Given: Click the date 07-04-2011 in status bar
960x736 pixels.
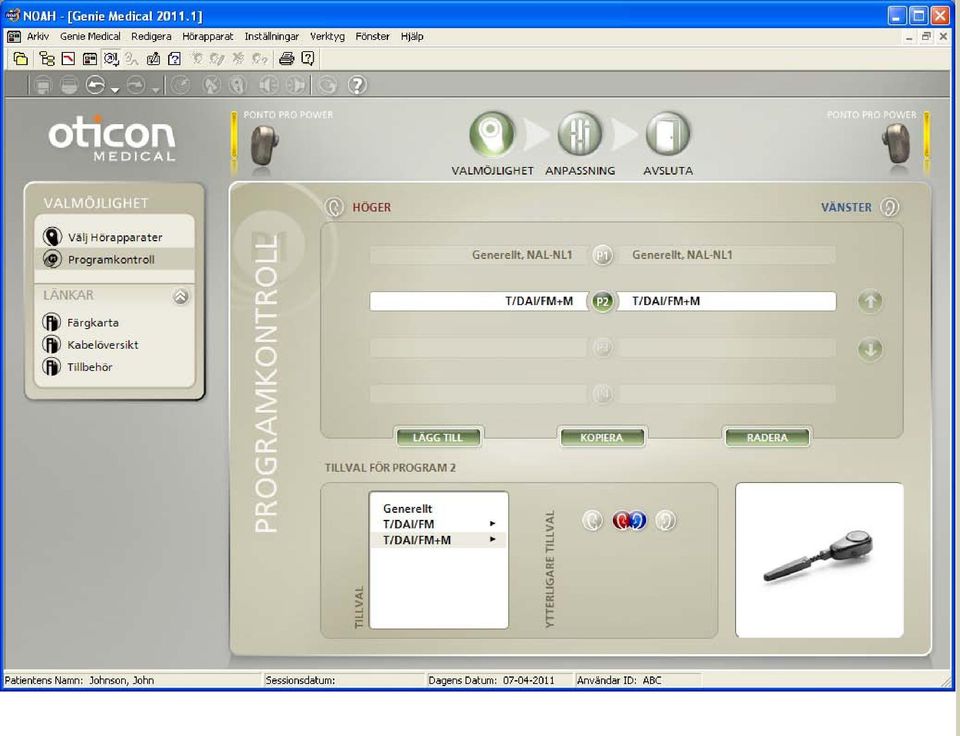Looking at the screenshot, I should click(x=528, y=680).
